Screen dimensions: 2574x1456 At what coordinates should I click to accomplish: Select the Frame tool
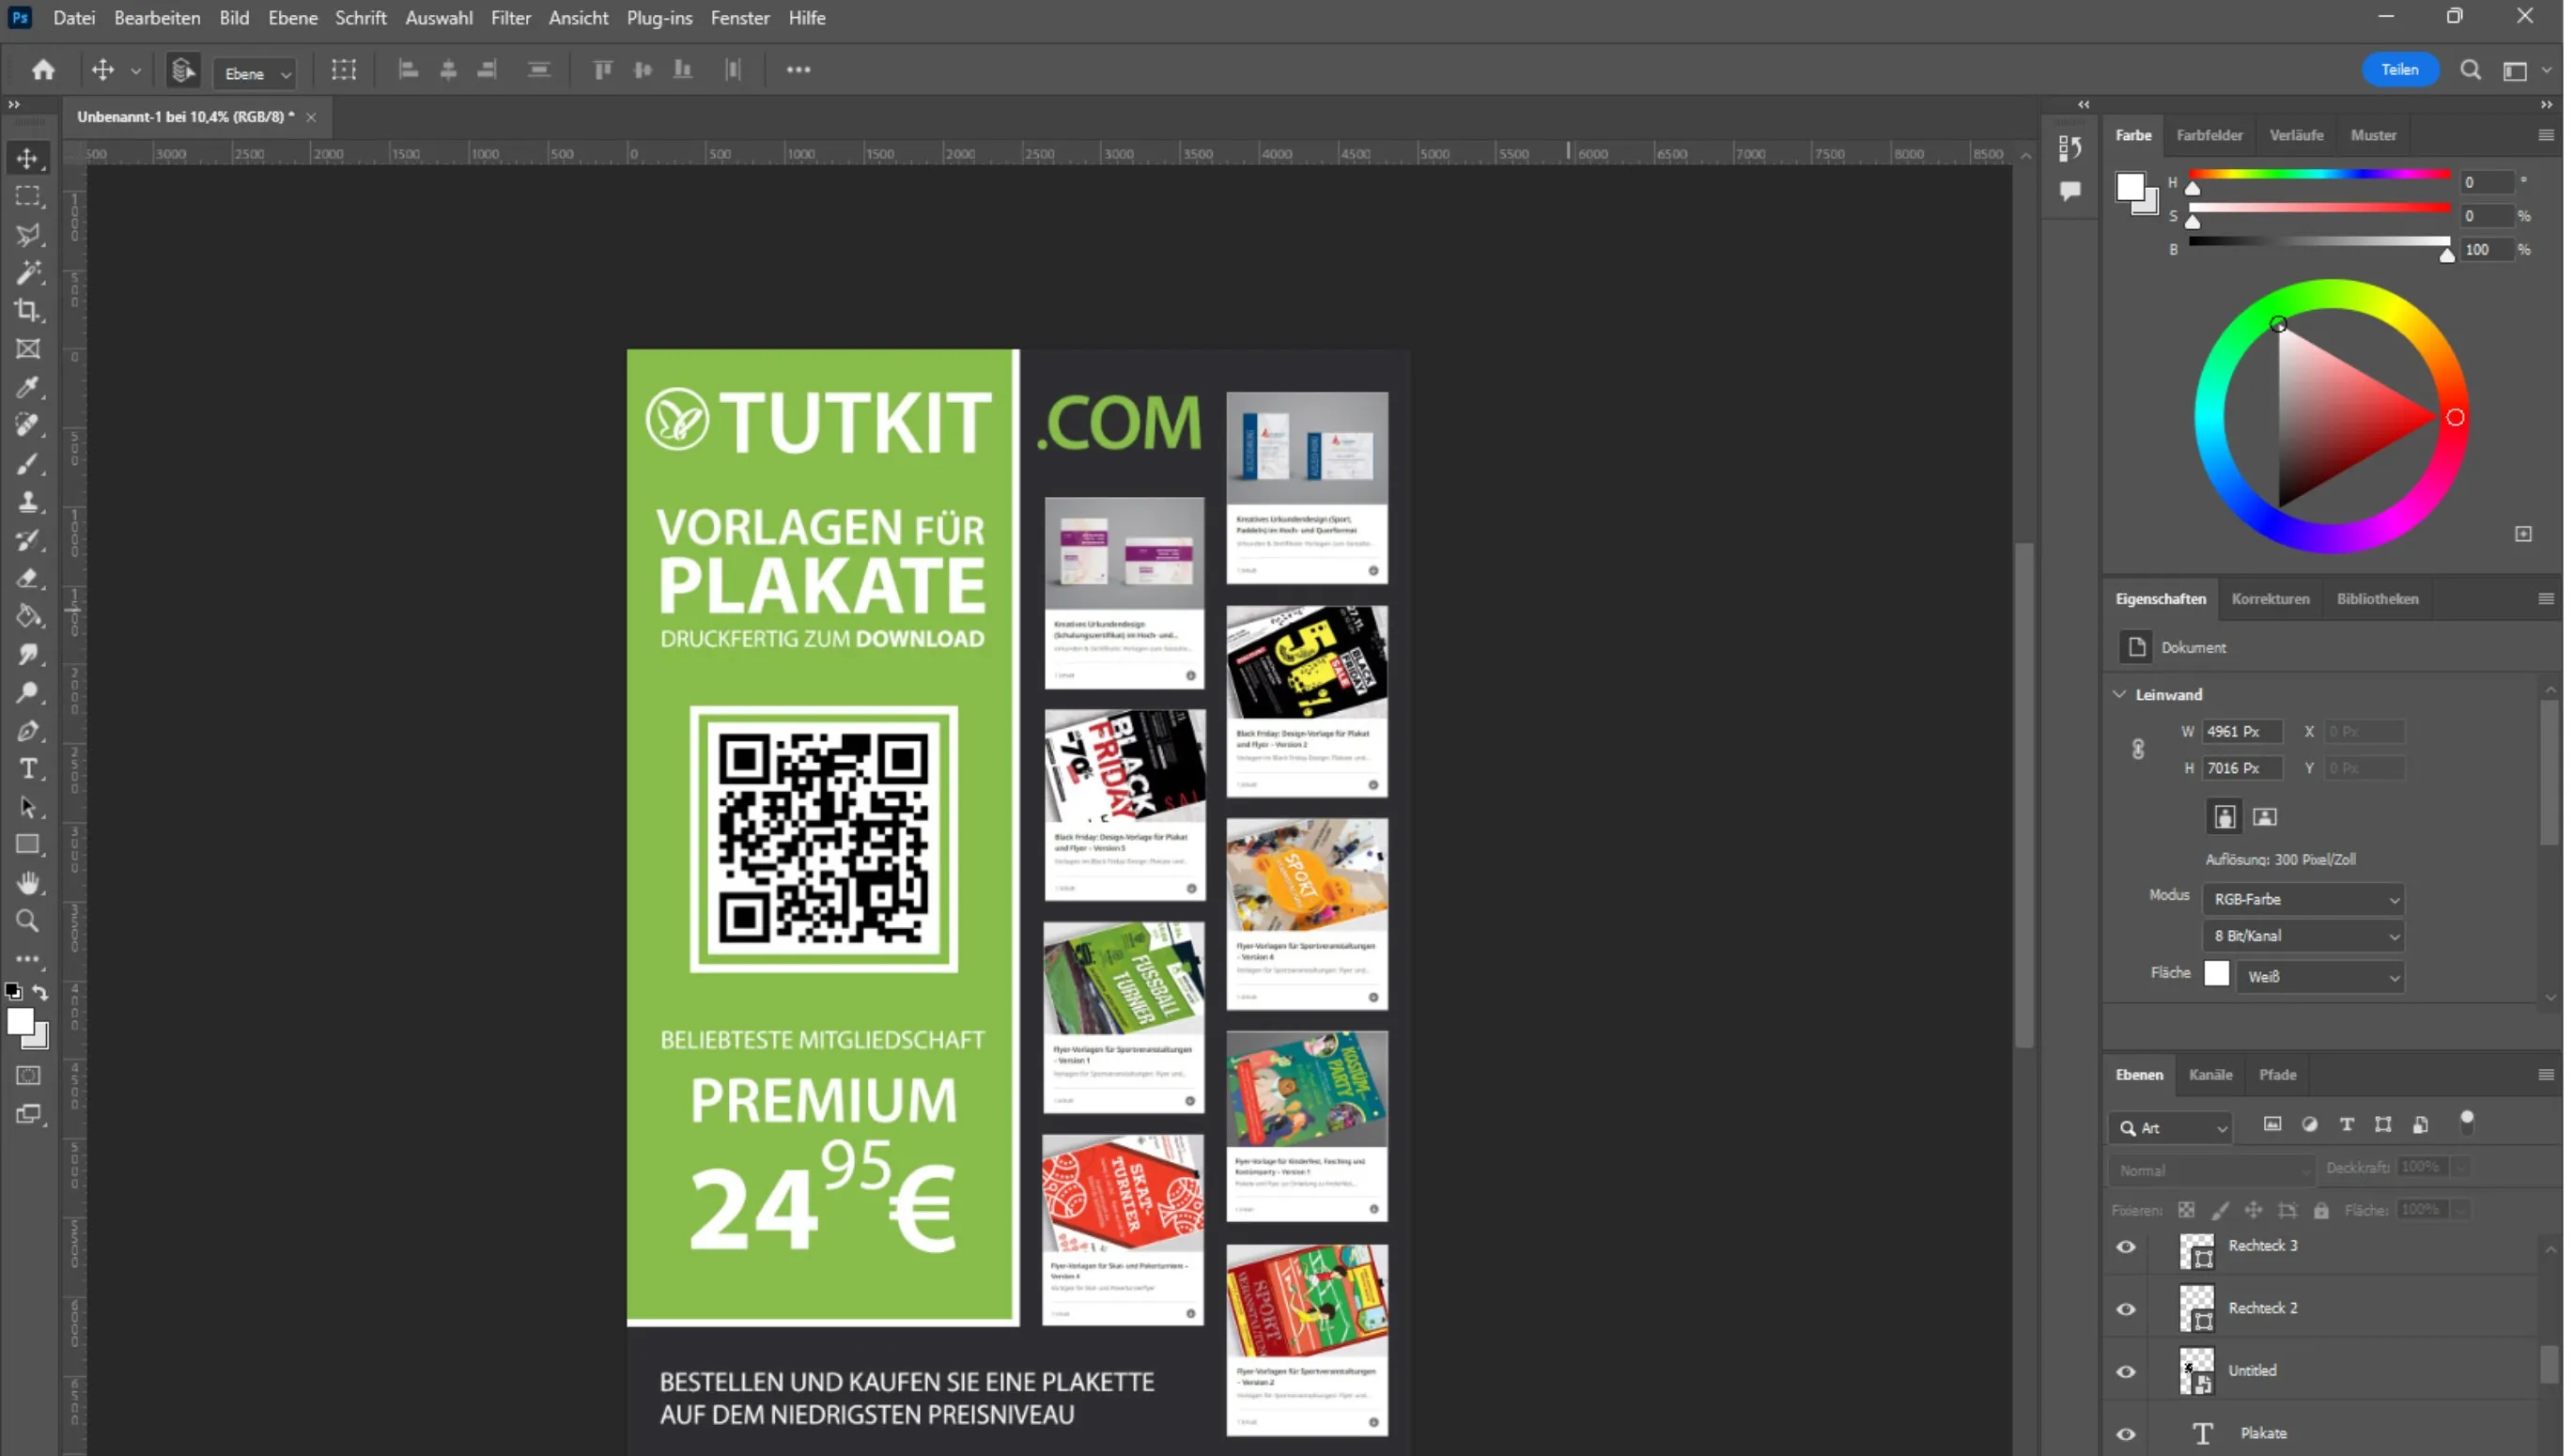[x=28, y=349]
